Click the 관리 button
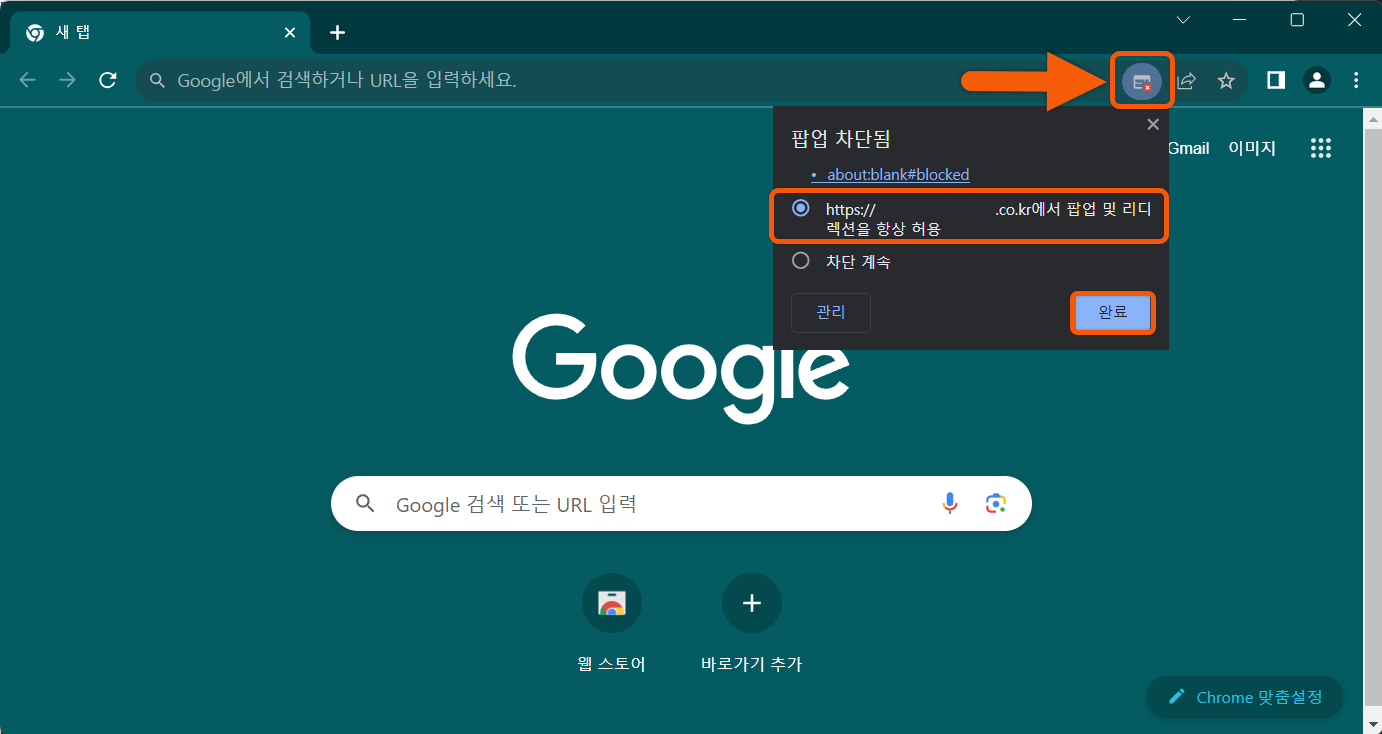1382x734 pixels. (831, 312)
